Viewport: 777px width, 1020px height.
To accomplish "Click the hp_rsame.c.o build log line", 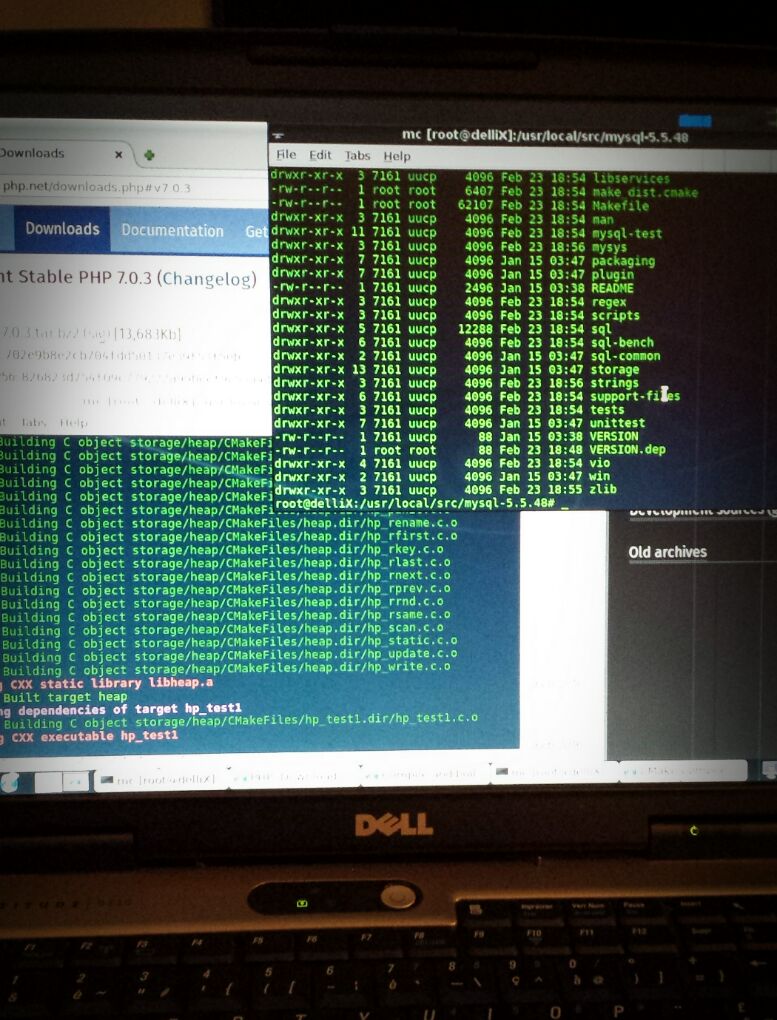I will click(x=225, y=615).
